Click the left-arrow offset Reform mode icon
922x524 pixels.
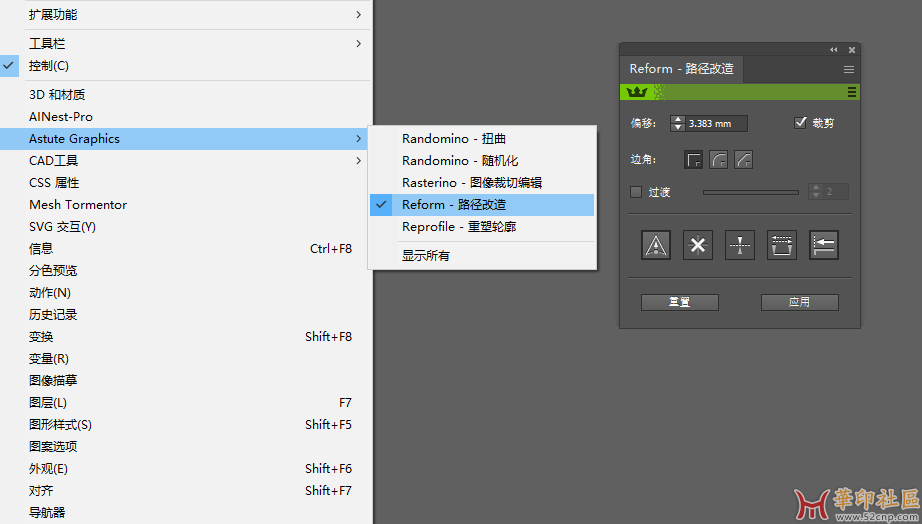[x=824, y=245]
